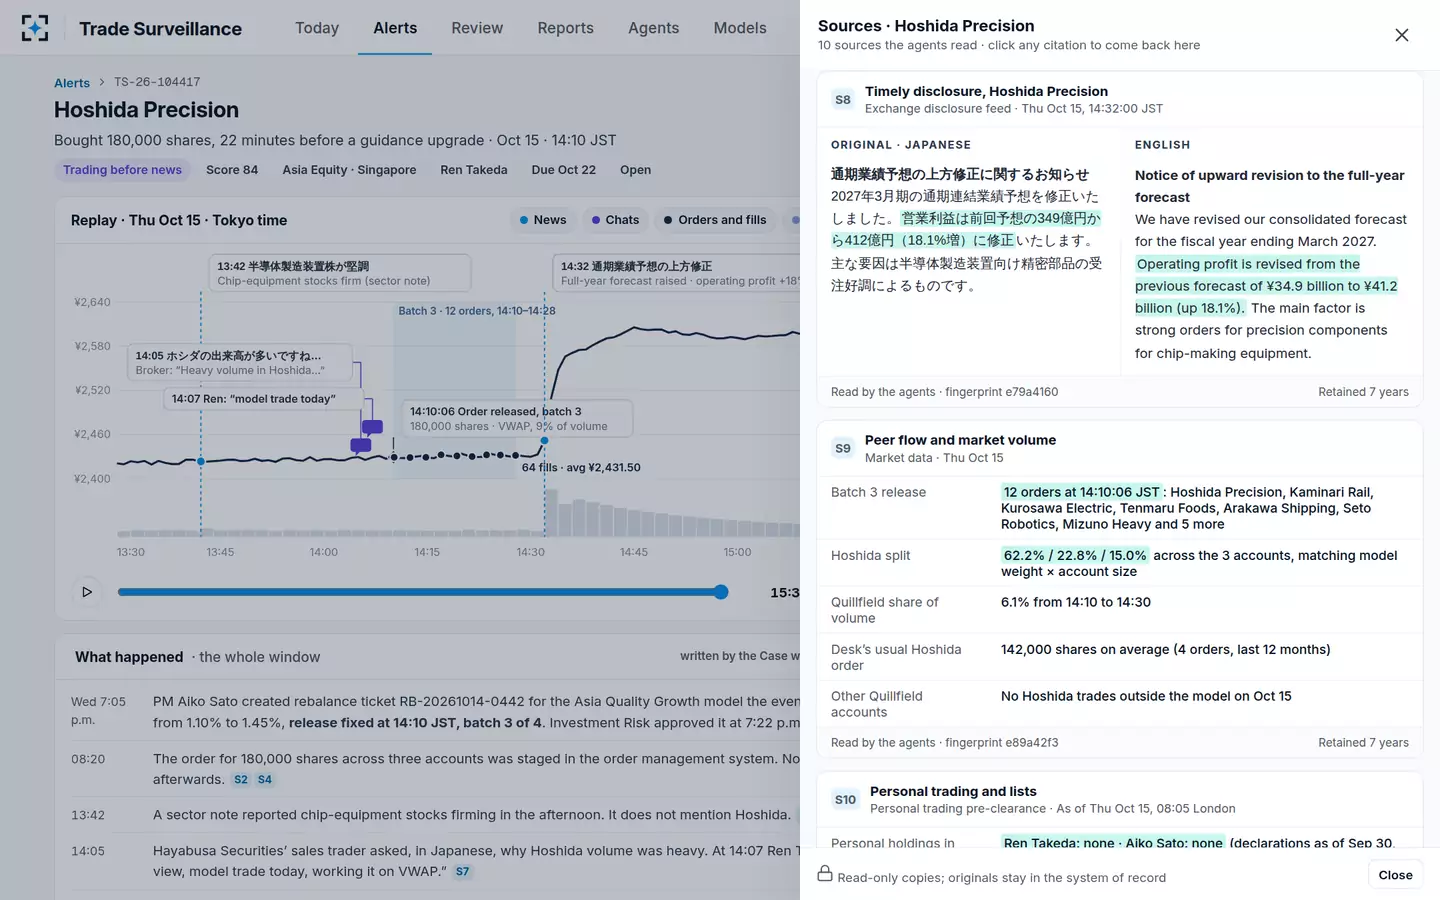Click 'fingerprint e79a4160' text

(x=1001, y=392)
